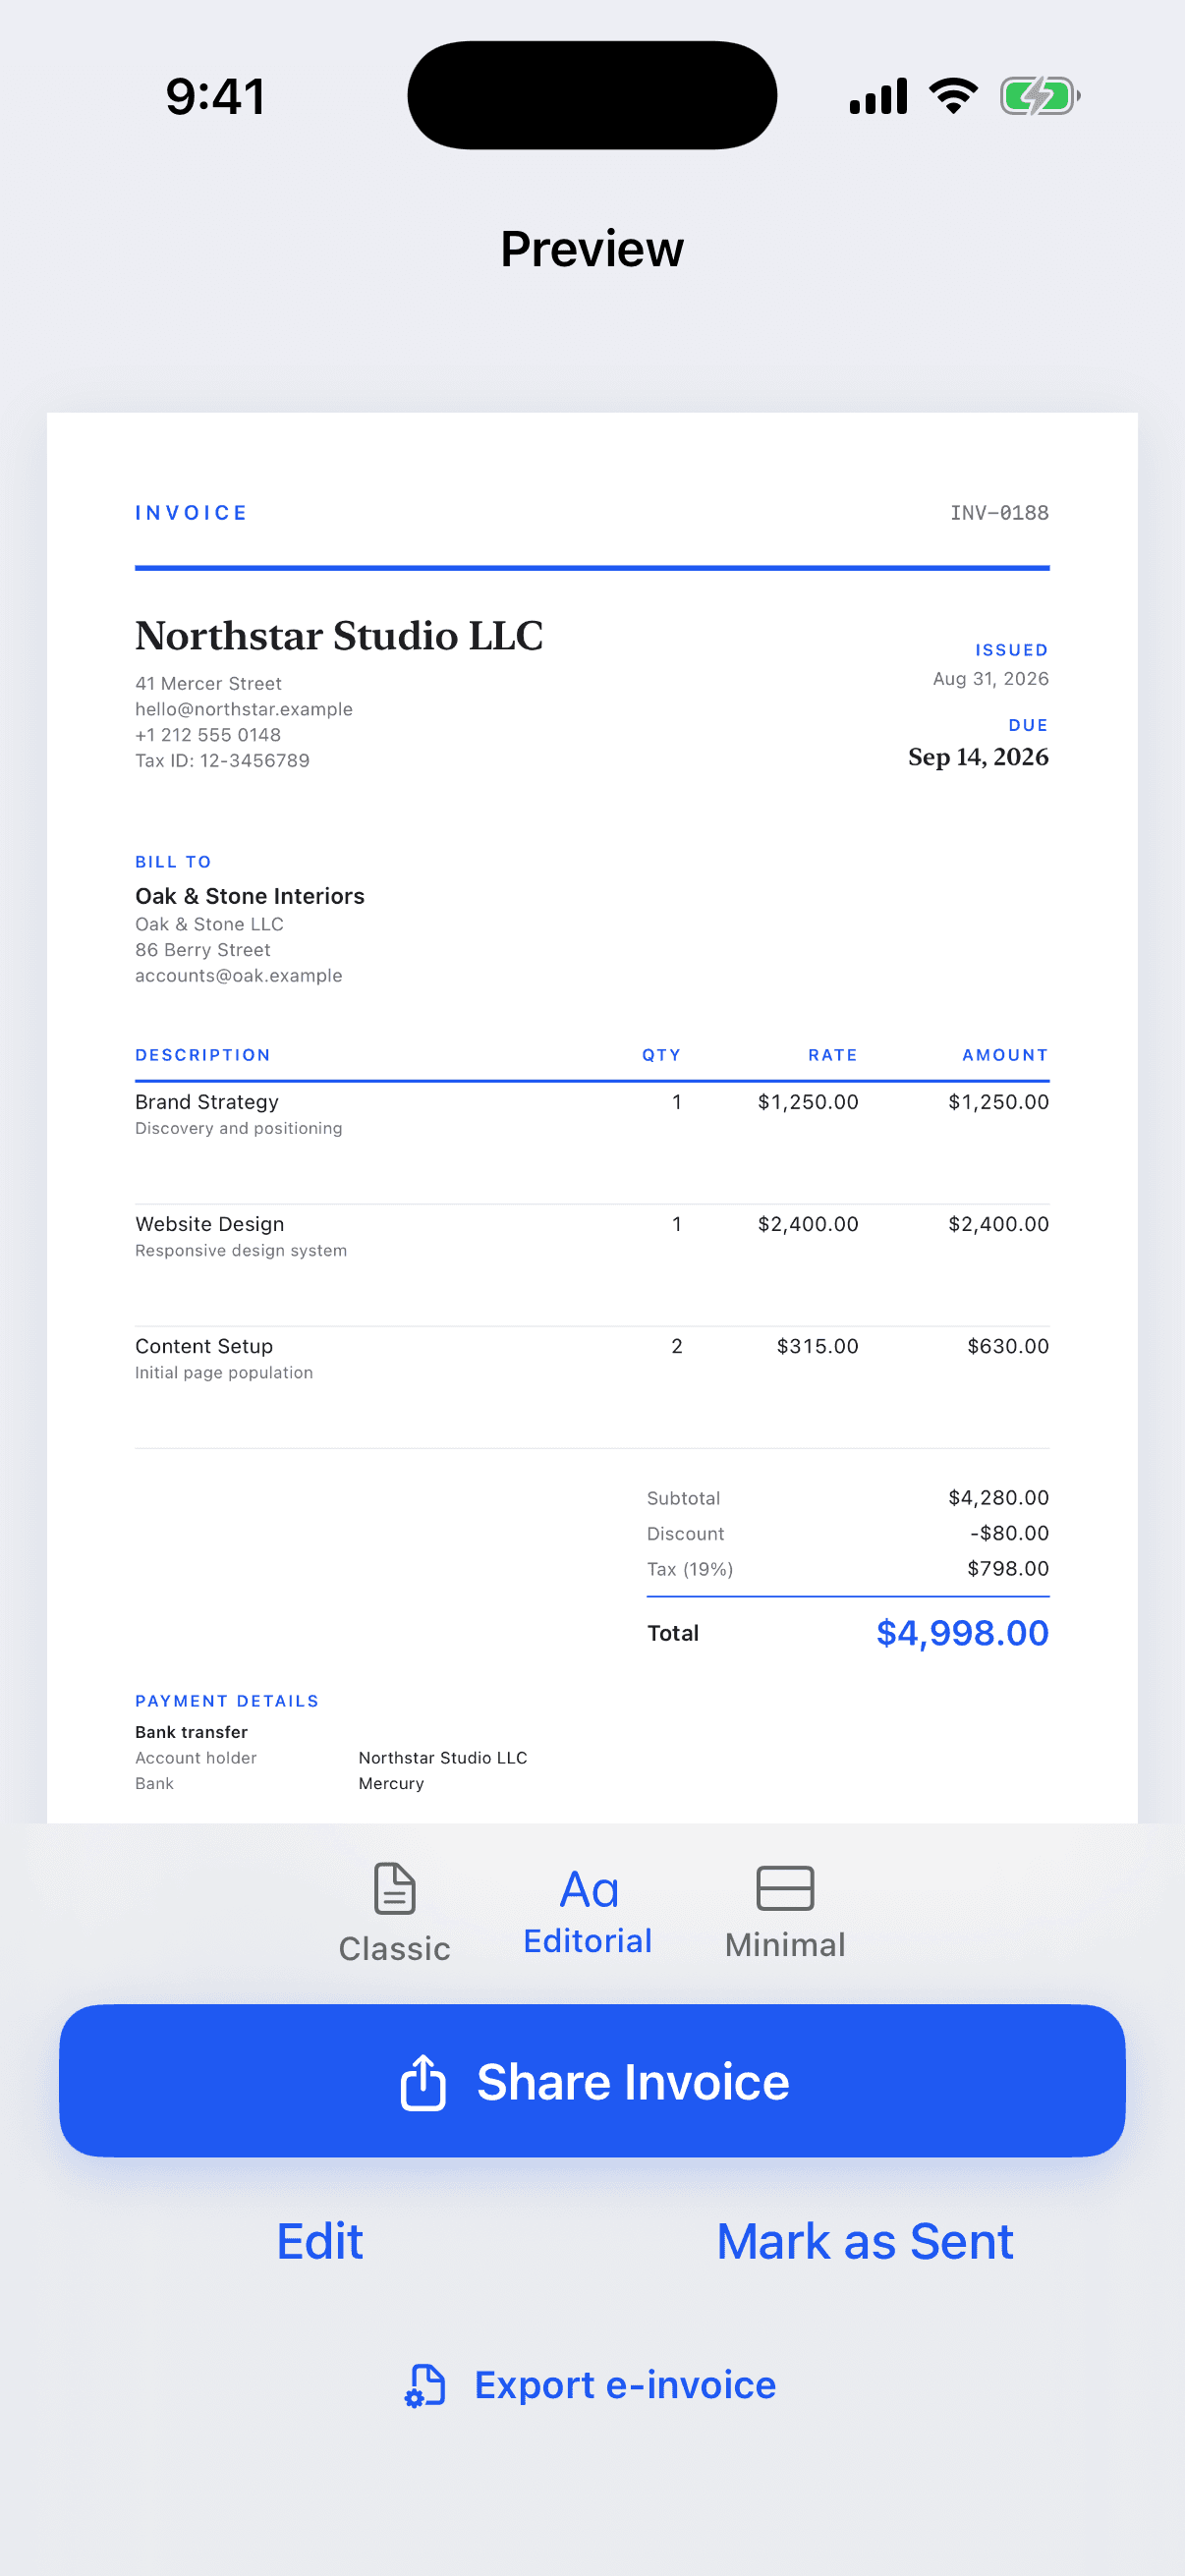
Task: Tap the Share Invoice button
Action: click(592, 2081)
